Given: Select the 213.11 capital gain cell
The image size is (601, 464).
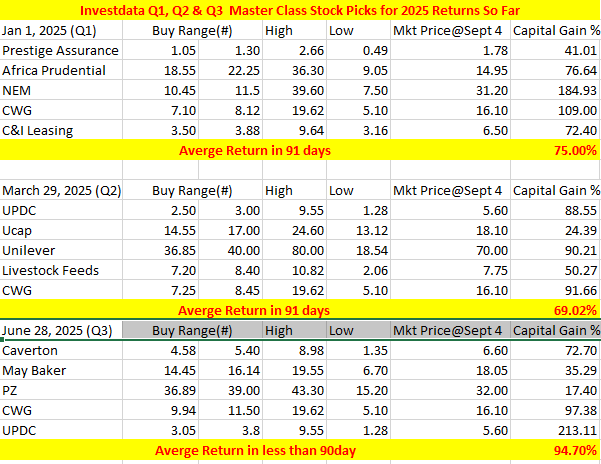Looking at the screenshot, I should 556,430.
